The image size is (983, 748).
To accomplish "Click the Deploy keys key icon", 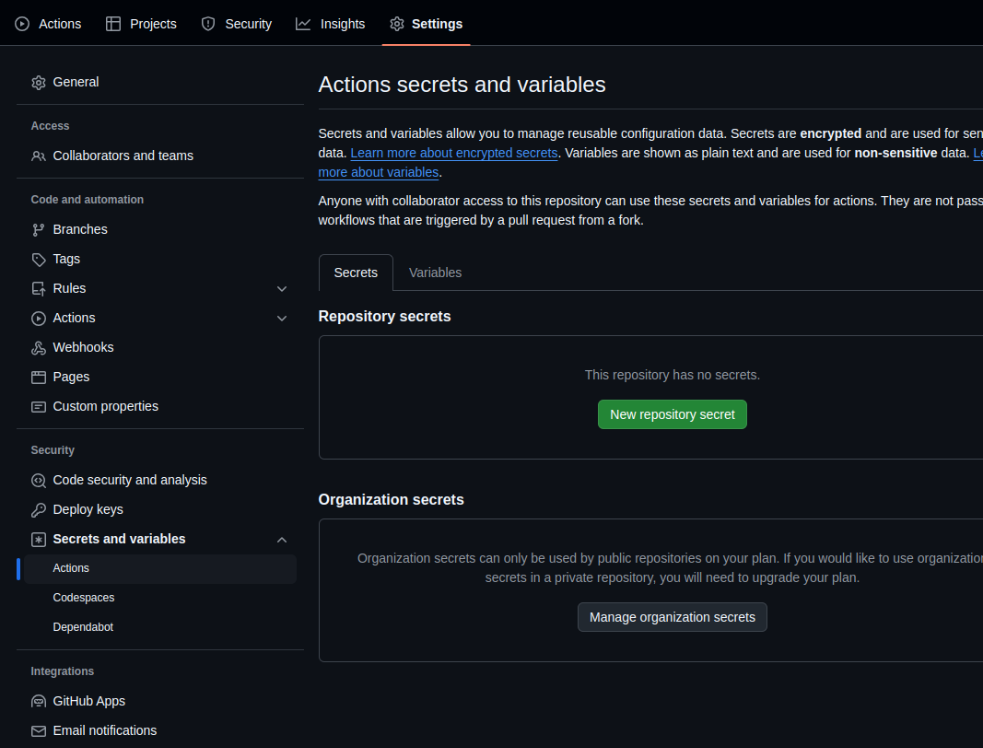I will point(38,510).
